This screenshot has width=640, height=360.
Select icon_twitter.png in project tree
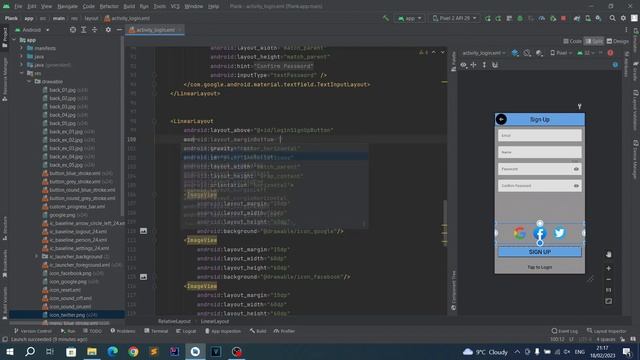coord(67,315)
